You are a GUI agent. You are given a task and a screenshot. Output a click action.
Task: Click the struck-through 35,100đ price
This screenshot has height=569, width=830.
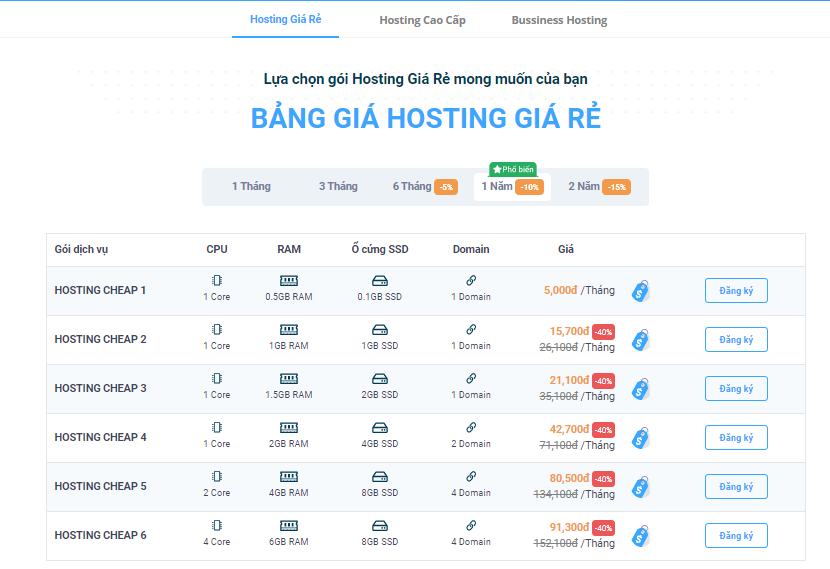558,396
